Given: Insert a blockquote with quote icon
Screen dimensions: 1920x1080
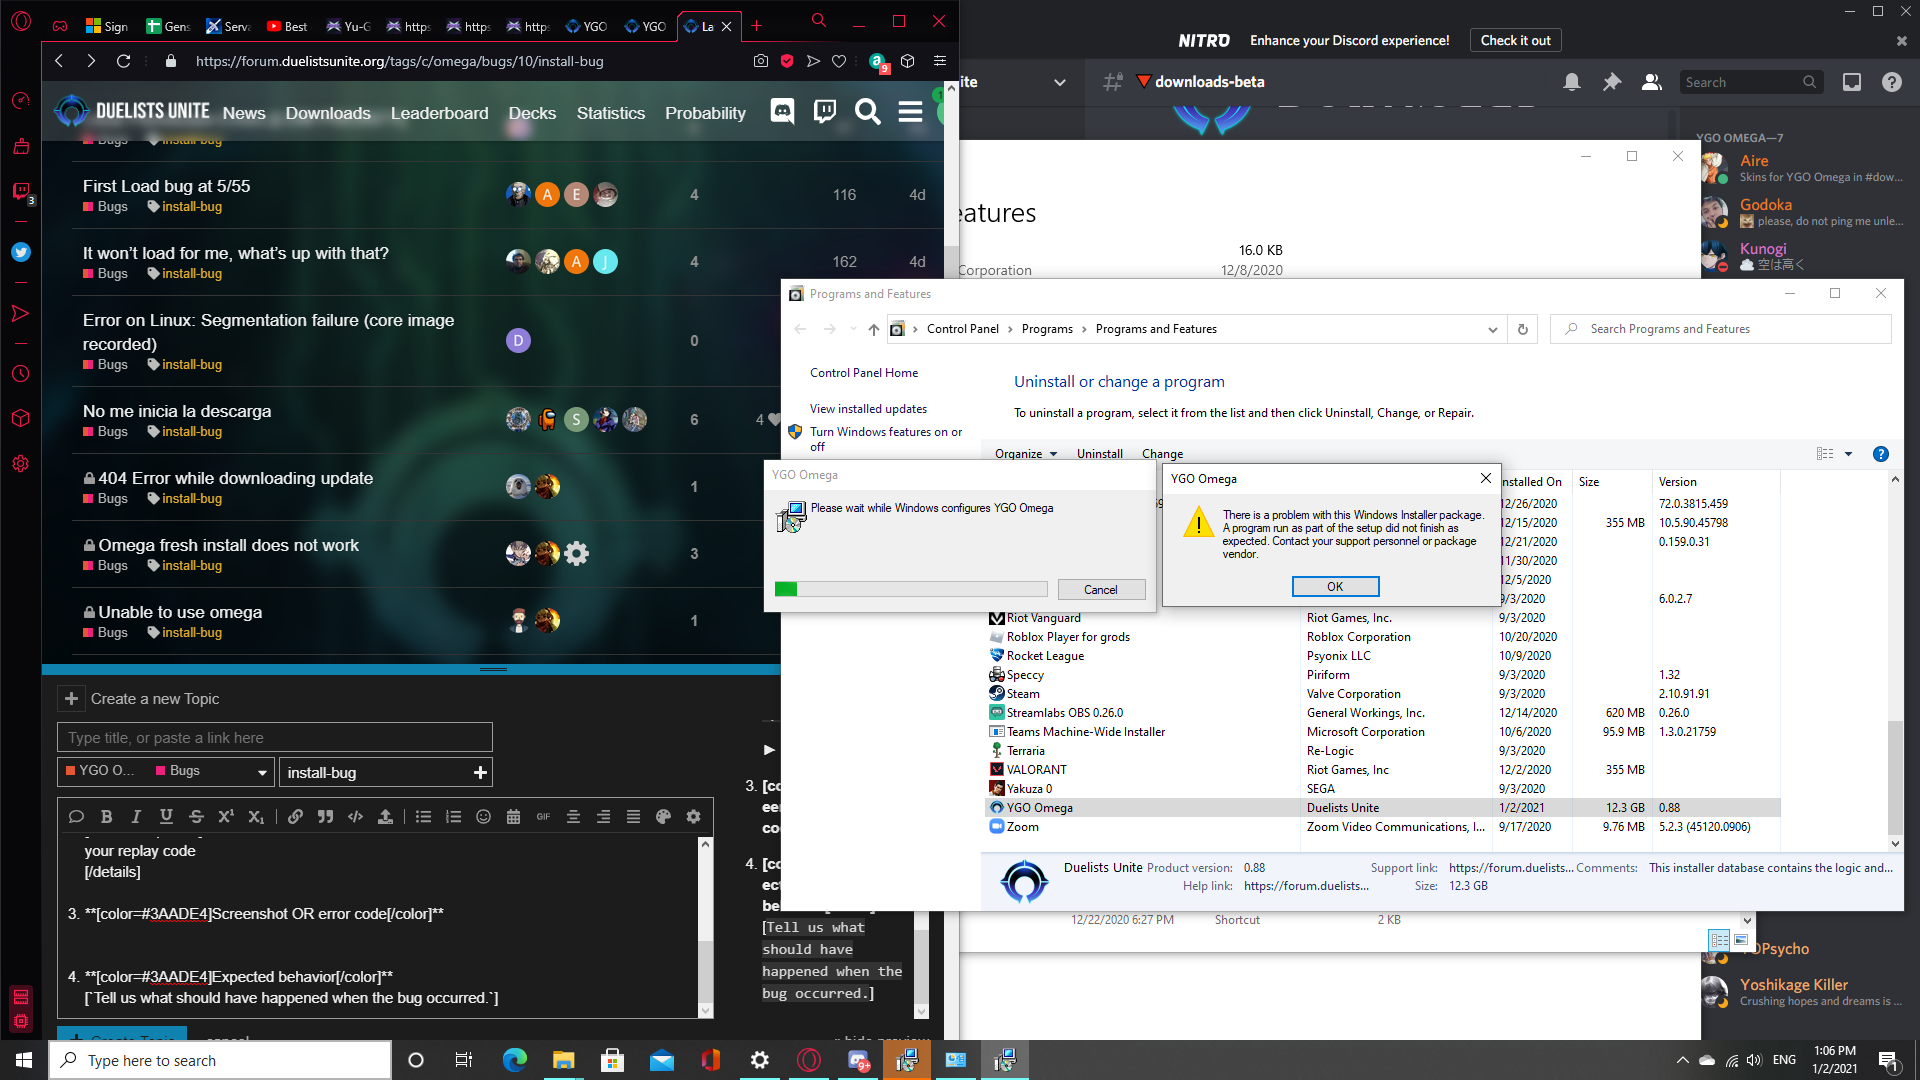Looking at the screenshot, I should pos(325,817).
